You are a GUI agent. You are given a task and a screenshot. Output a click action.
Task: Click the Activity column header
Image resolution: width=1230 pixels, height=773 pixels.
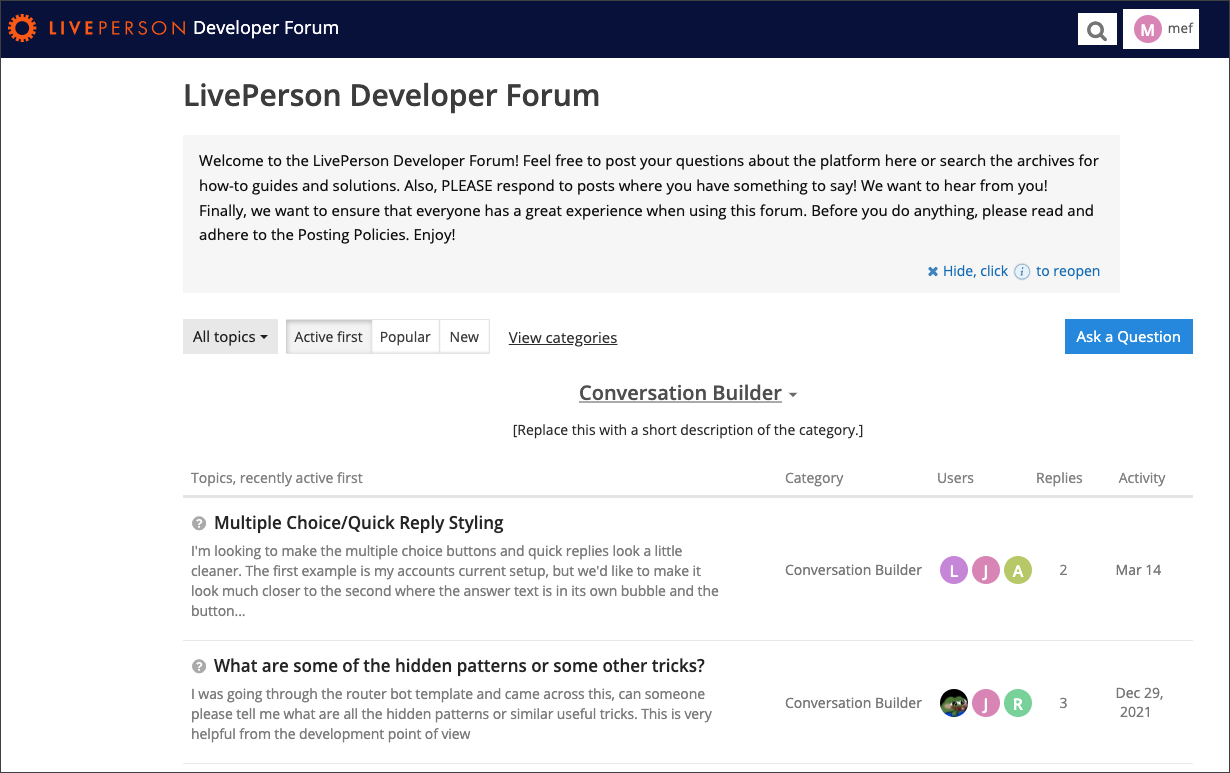point(1142,478)
